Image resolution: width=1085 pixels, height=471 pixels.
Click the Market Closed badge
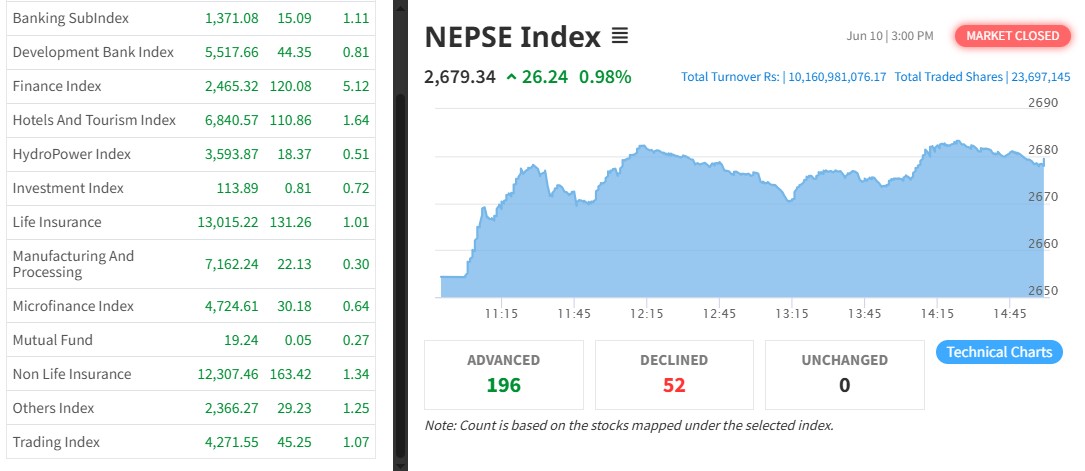[1012, 36]
